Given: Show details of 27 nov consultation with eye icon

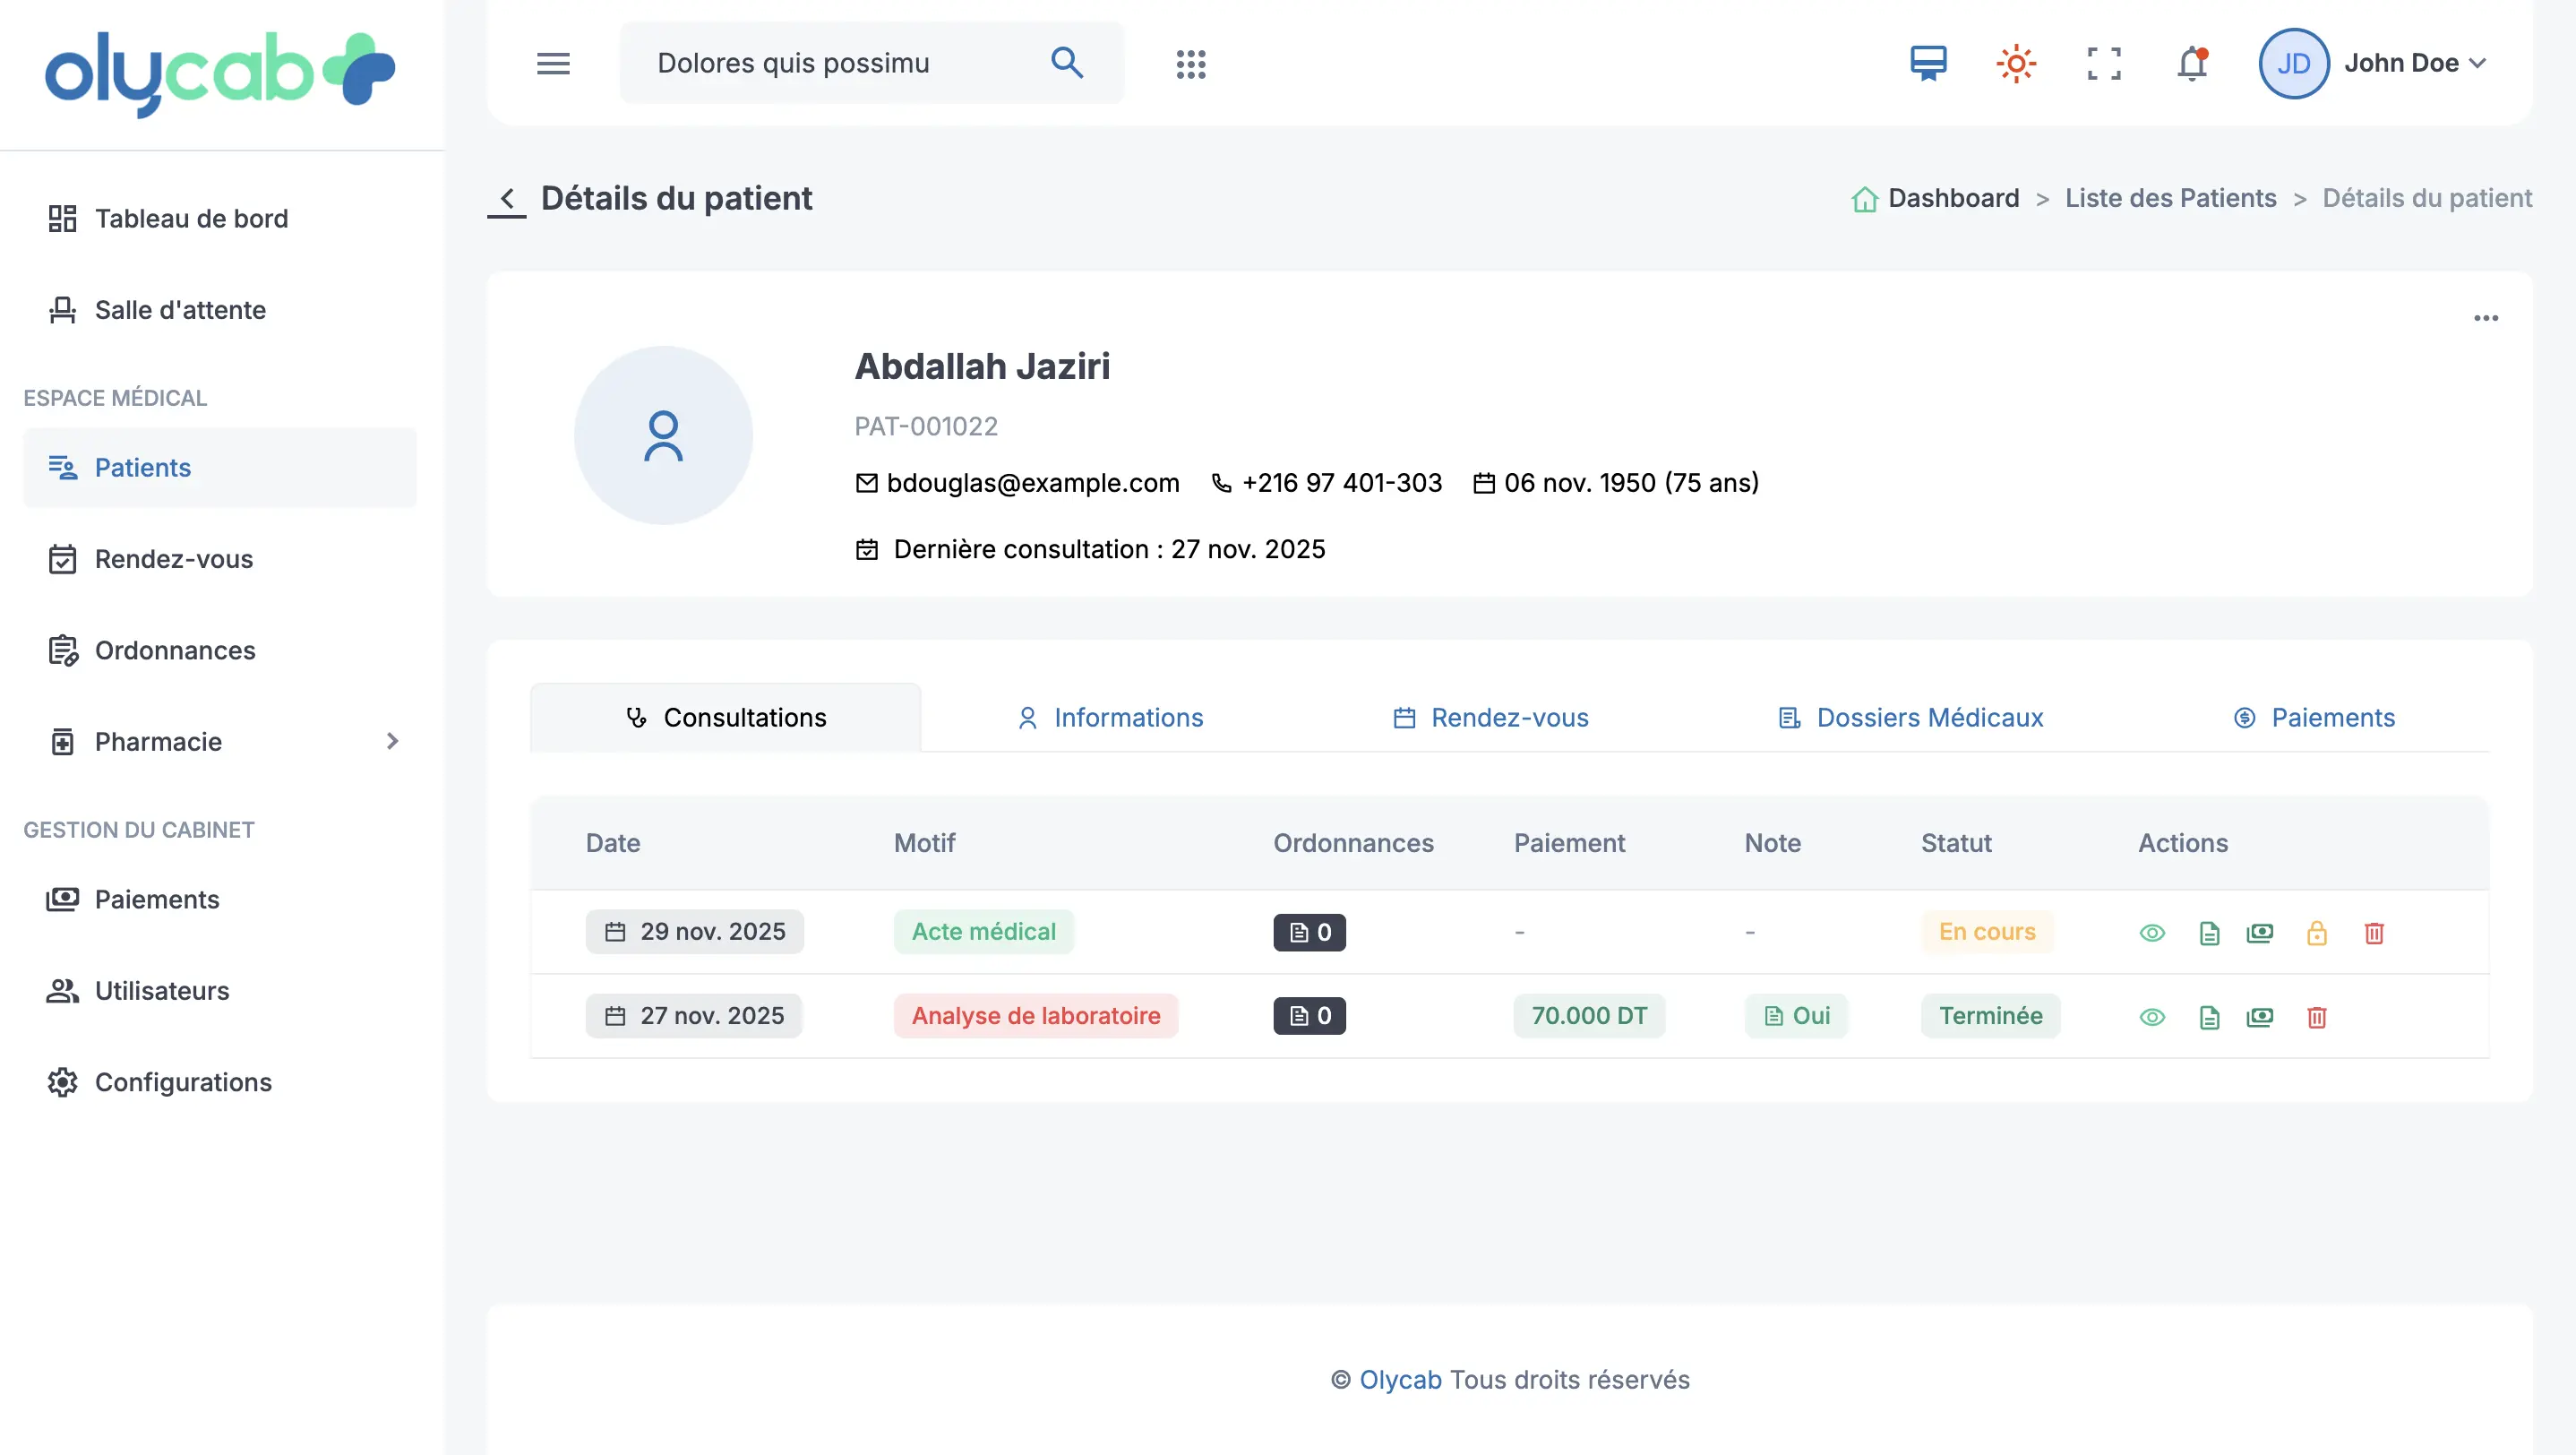Looking at the screenshot, I should click(x=2154, y=1016).
